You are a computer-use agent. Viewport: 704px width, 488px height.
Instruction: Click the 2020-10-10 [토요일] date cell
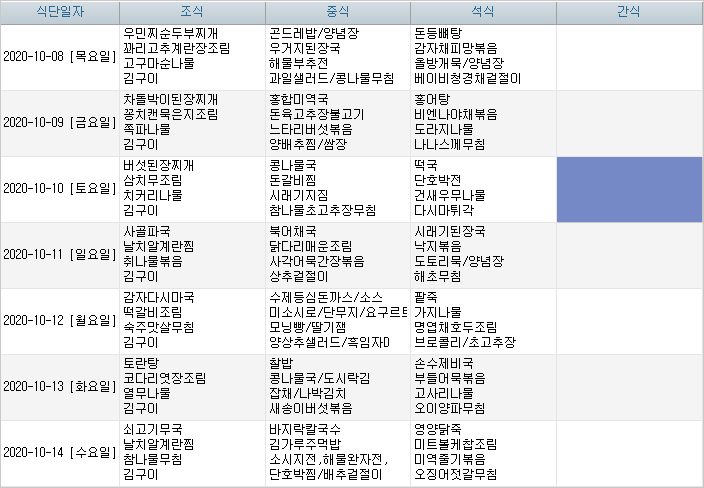[x=60, y=188]
